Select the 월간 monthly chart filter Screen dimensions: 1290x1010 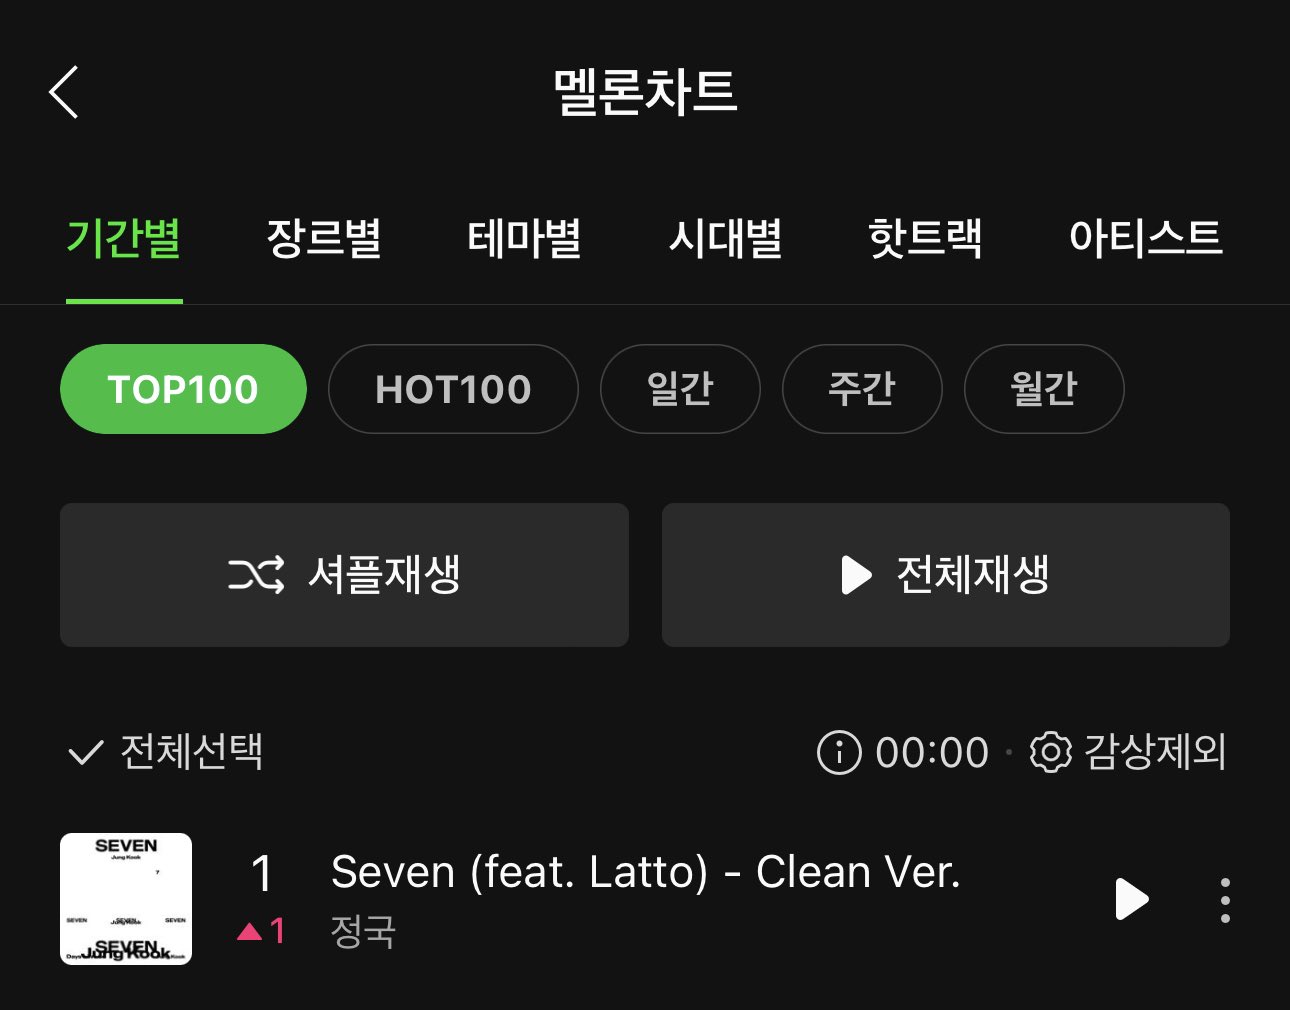pyautogui.click(x=1044, y=389)
